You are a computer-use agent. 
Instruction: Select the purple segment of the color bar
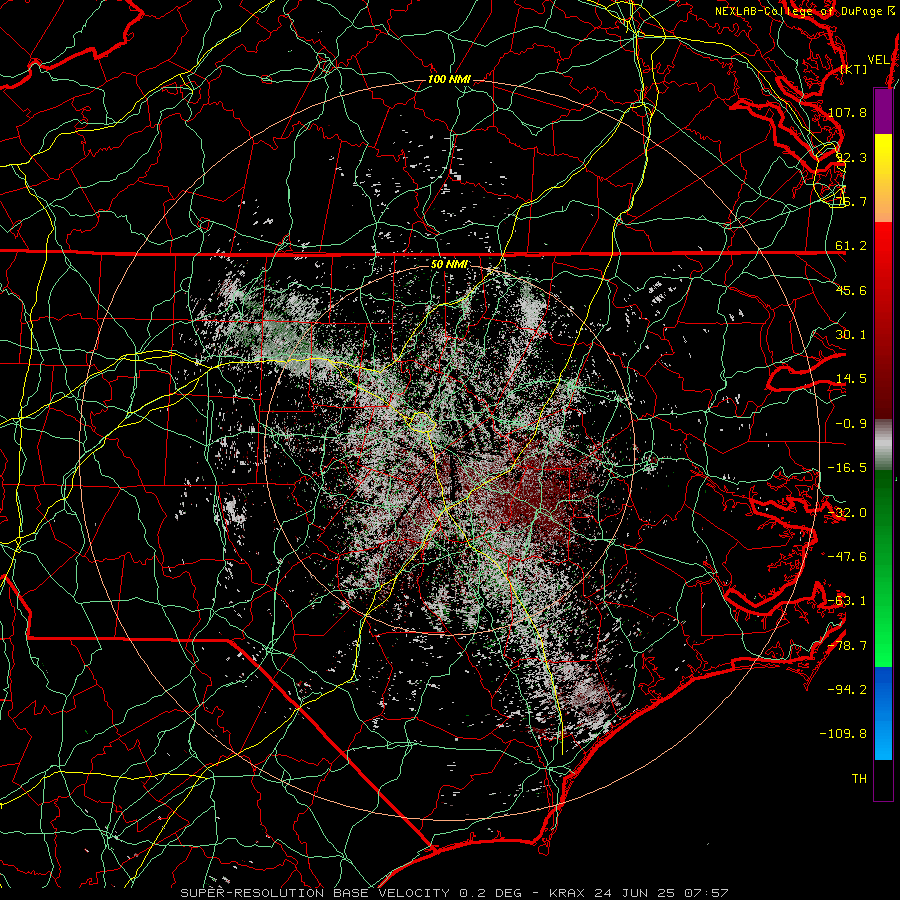[883, 111]
